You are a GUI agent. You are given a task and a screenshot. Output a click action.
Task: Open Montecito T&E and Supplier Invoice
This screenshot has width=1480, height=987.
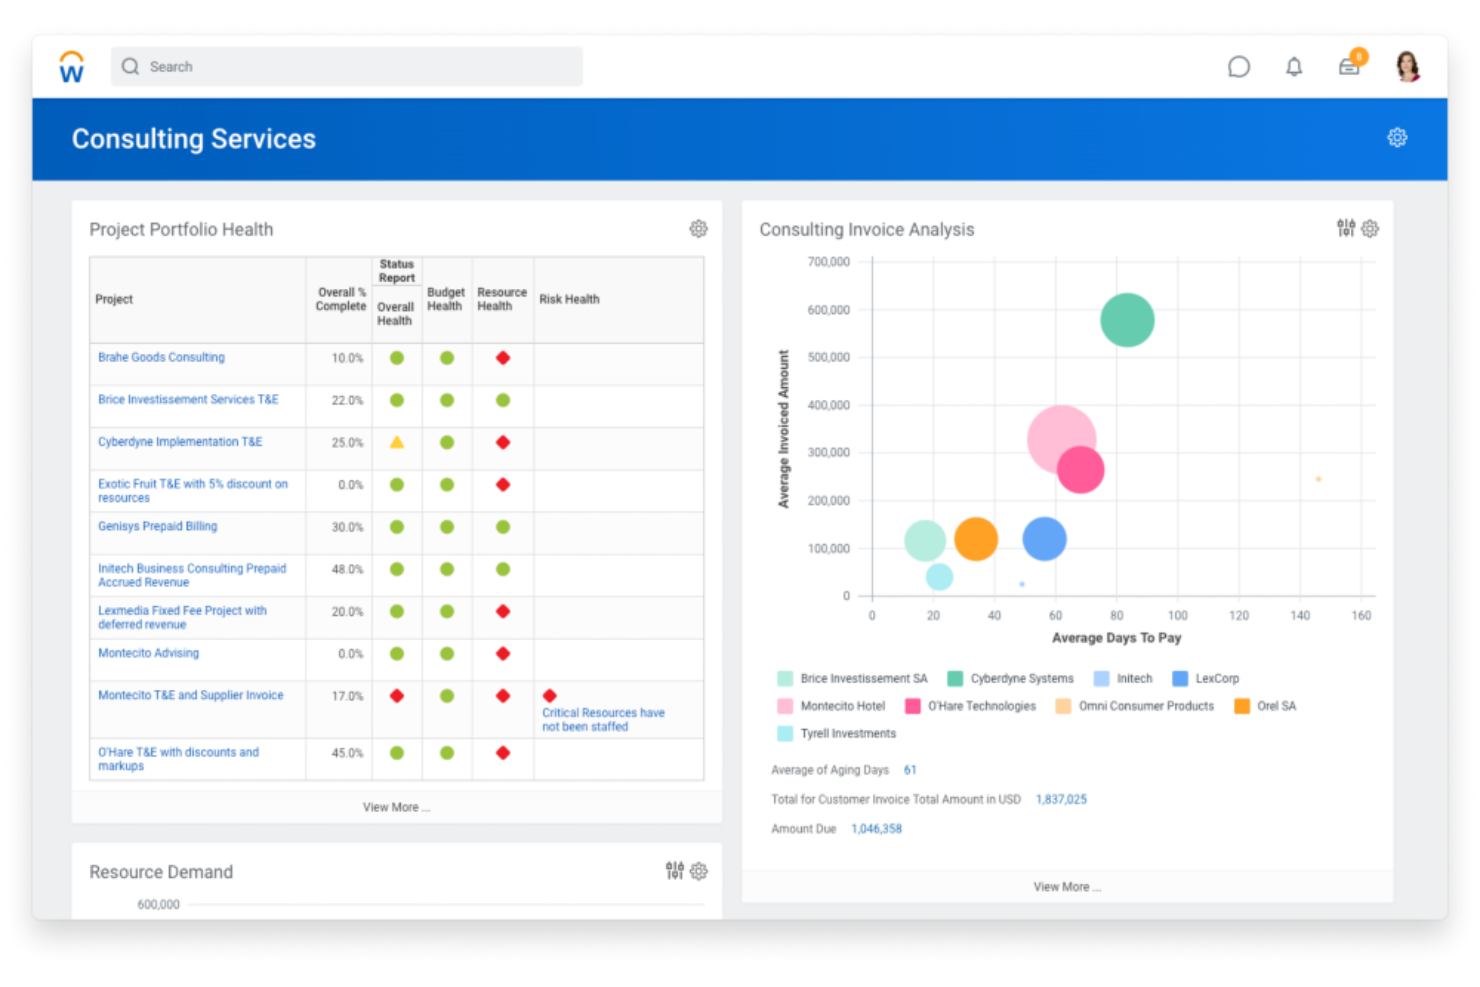[x=190, y=695]
